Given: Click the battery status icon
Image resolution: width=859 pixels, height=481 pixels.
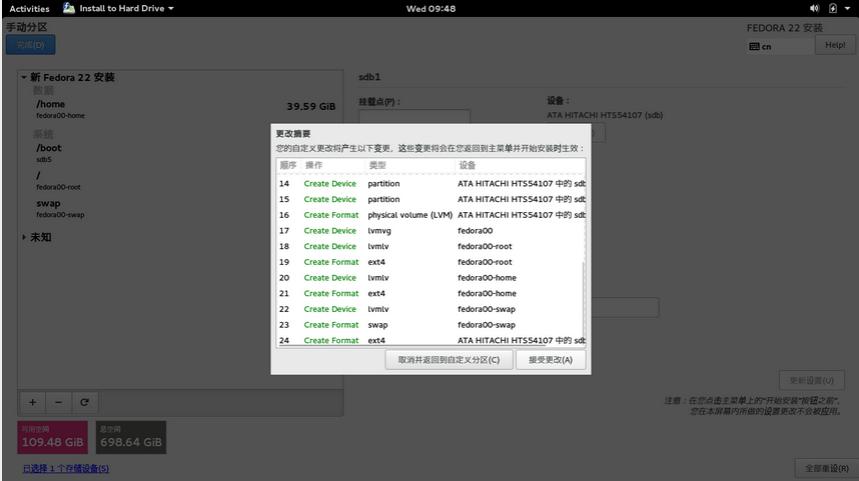Looking at the screenshot, I should point(833,8).
